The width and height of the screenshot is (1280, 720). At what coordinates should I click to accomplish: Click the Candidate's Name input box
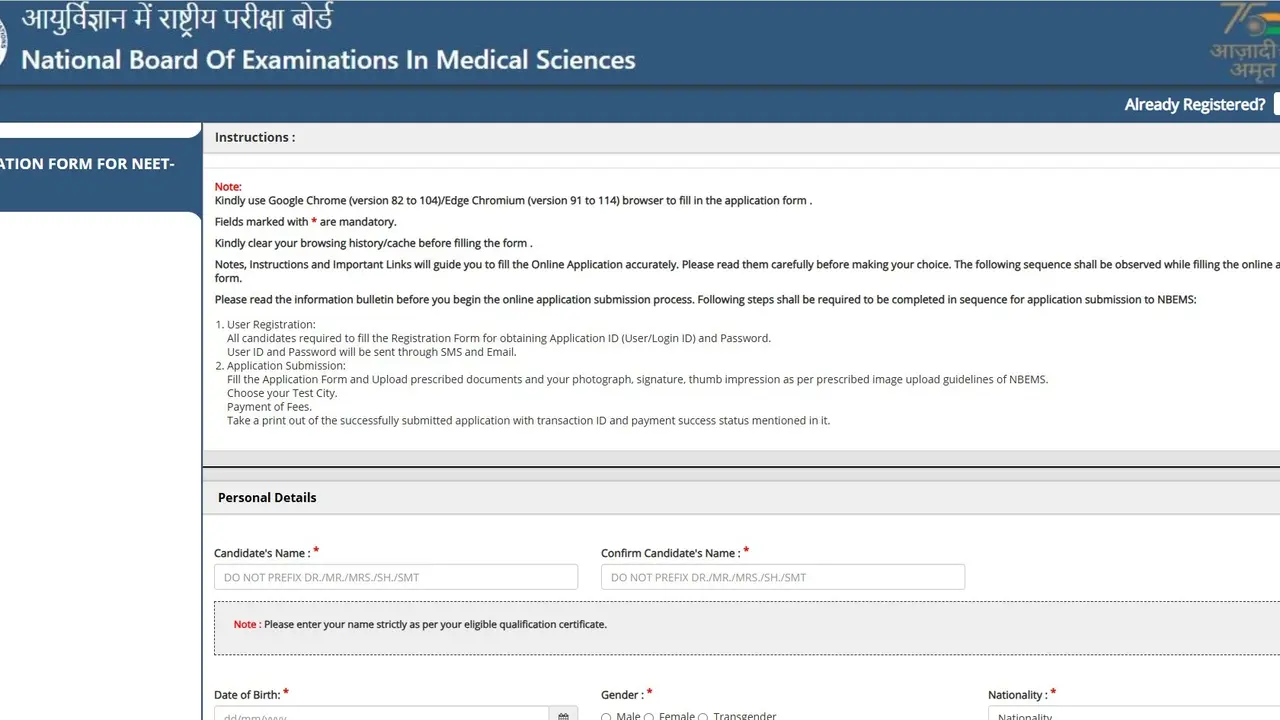(395, 576)
